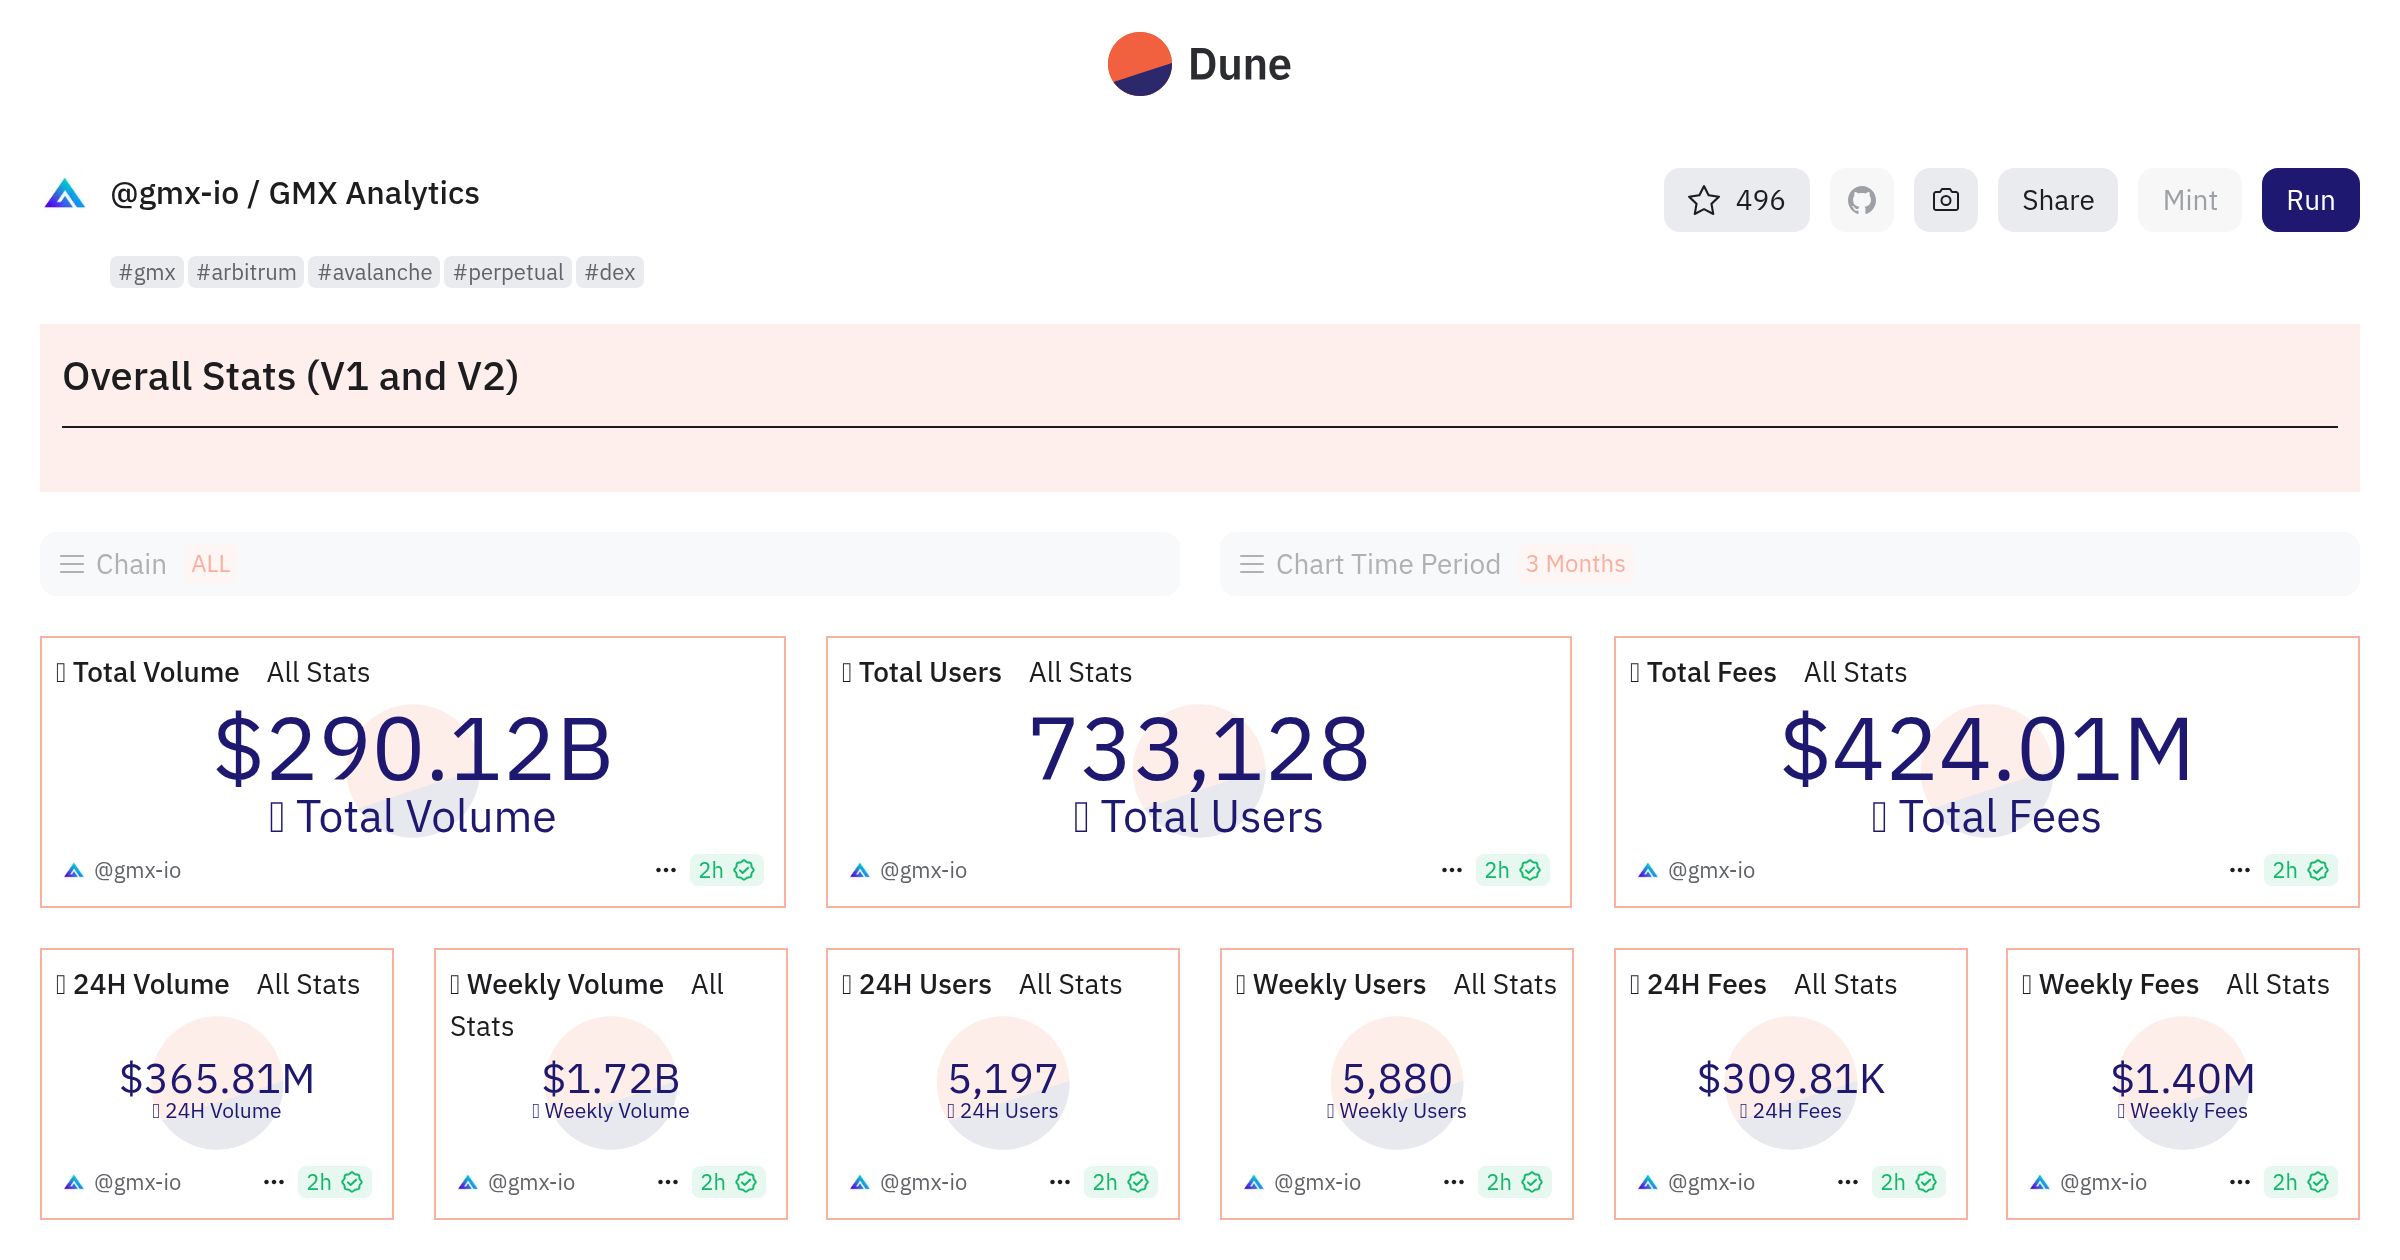Select the #gmx tag
The image size is (2400, 1260).
click(147, 272)
